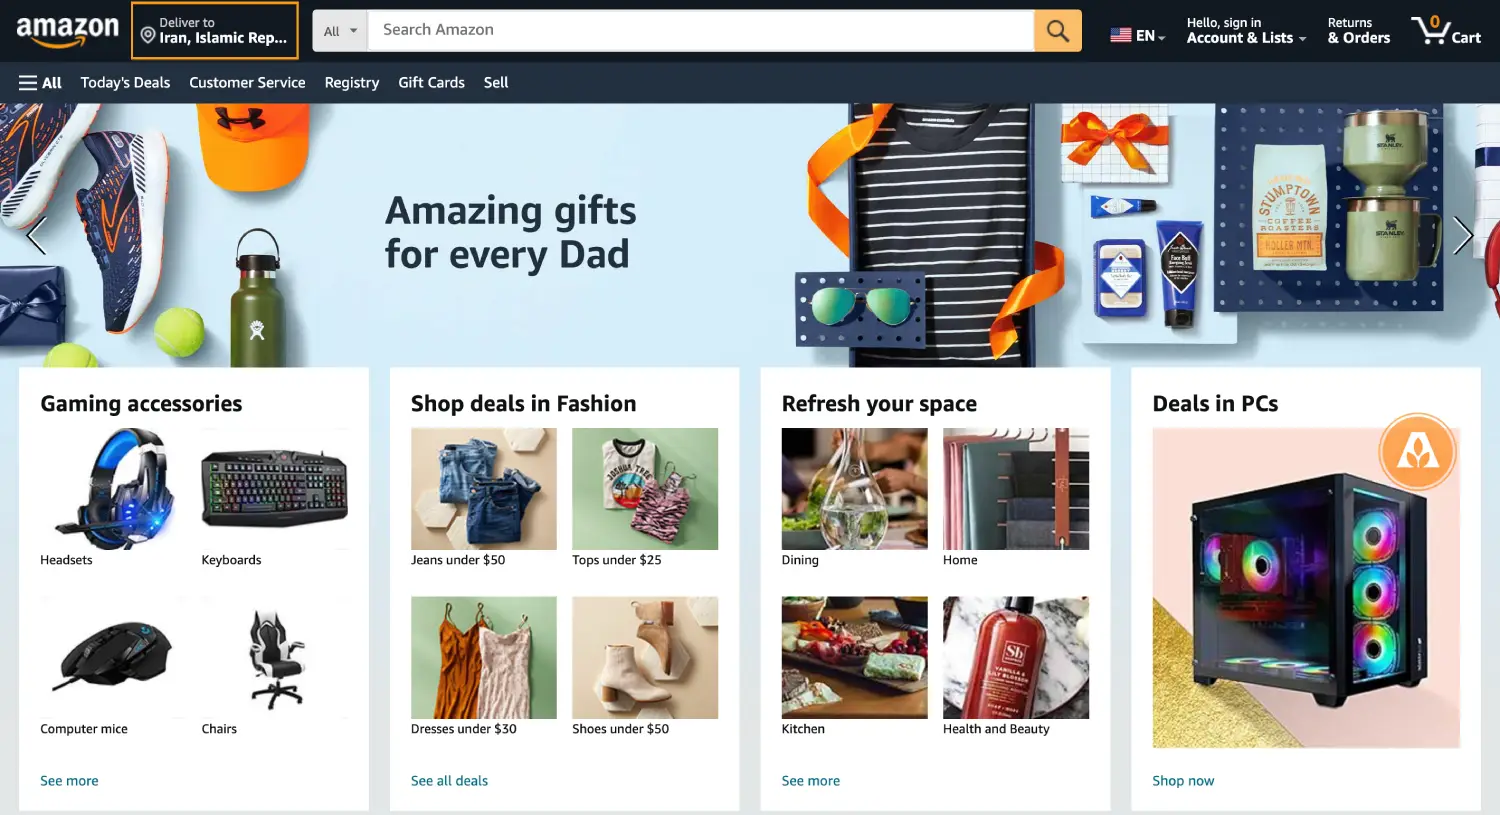Open the hamburger All menu
This screenshot has height=815, width=1500.
pos(40,83)
